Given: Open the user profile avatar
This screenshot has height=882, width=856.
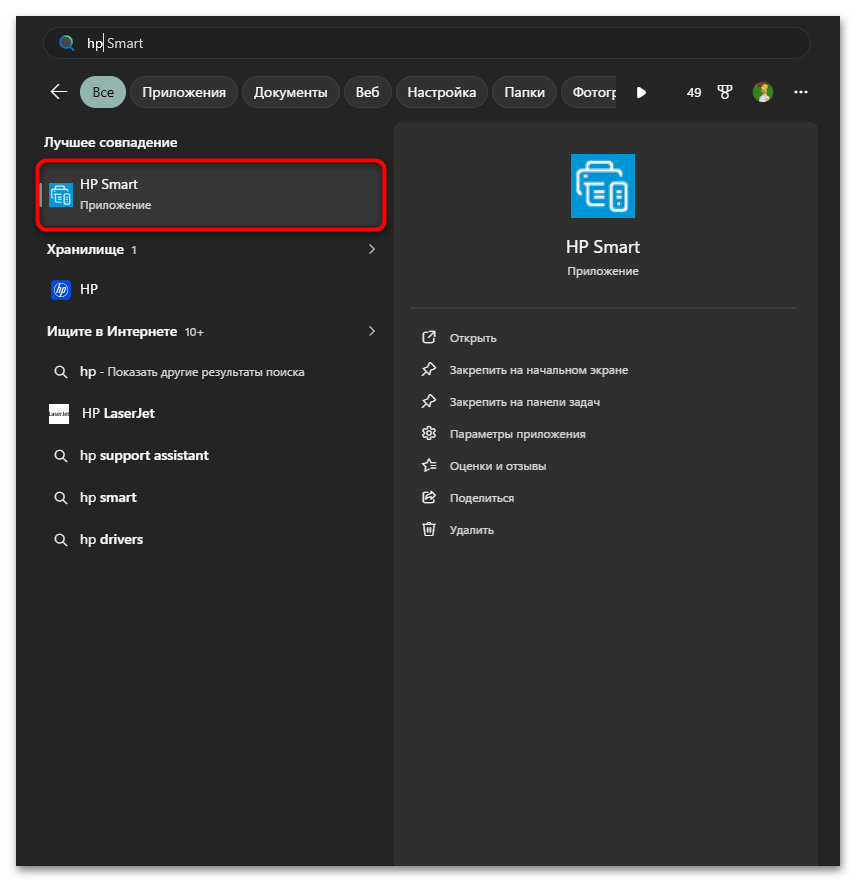Looking at the screenshot, I should tap(763, 92).
